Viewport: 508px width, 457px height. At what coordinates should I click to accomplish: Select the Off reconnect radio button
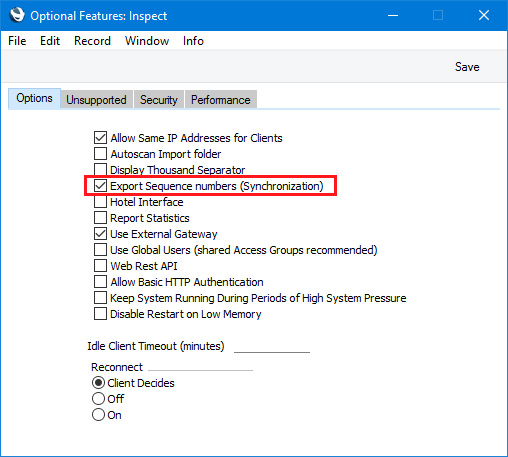point(98,399)
